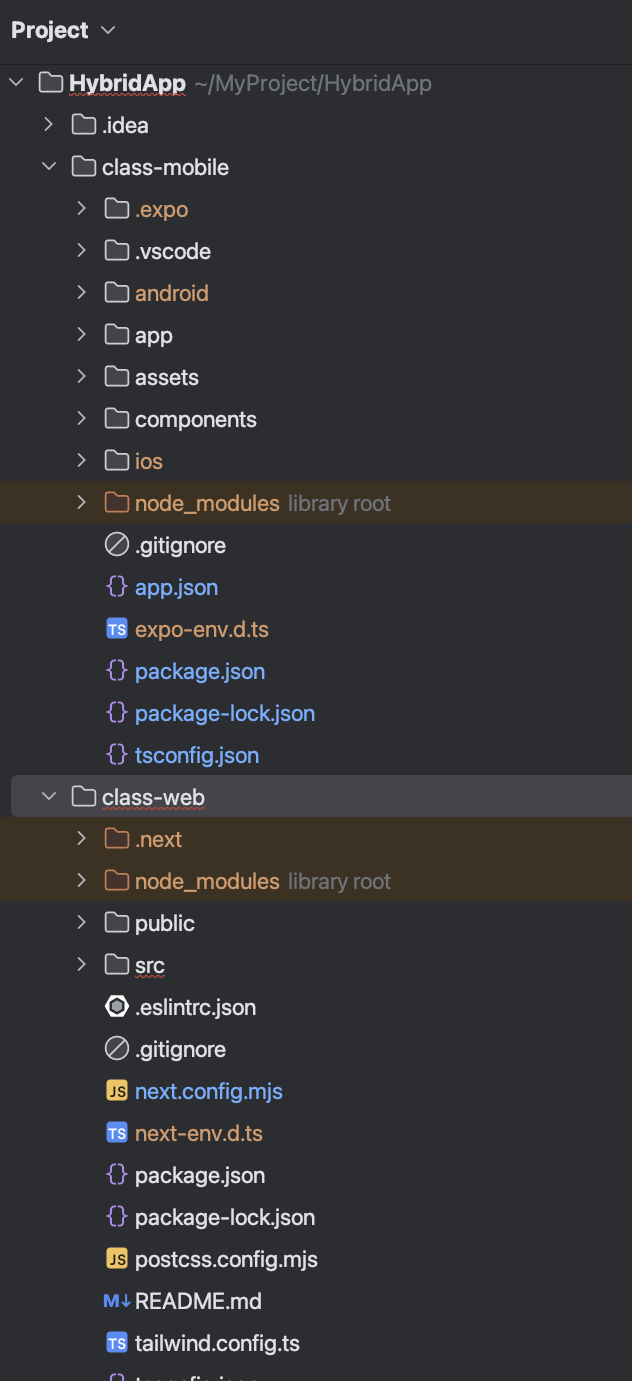Image resolution: width=632 pixels, height=1381 pixels.
Task: Collapse the HybridApp root folder
Action: click(16, 83)
